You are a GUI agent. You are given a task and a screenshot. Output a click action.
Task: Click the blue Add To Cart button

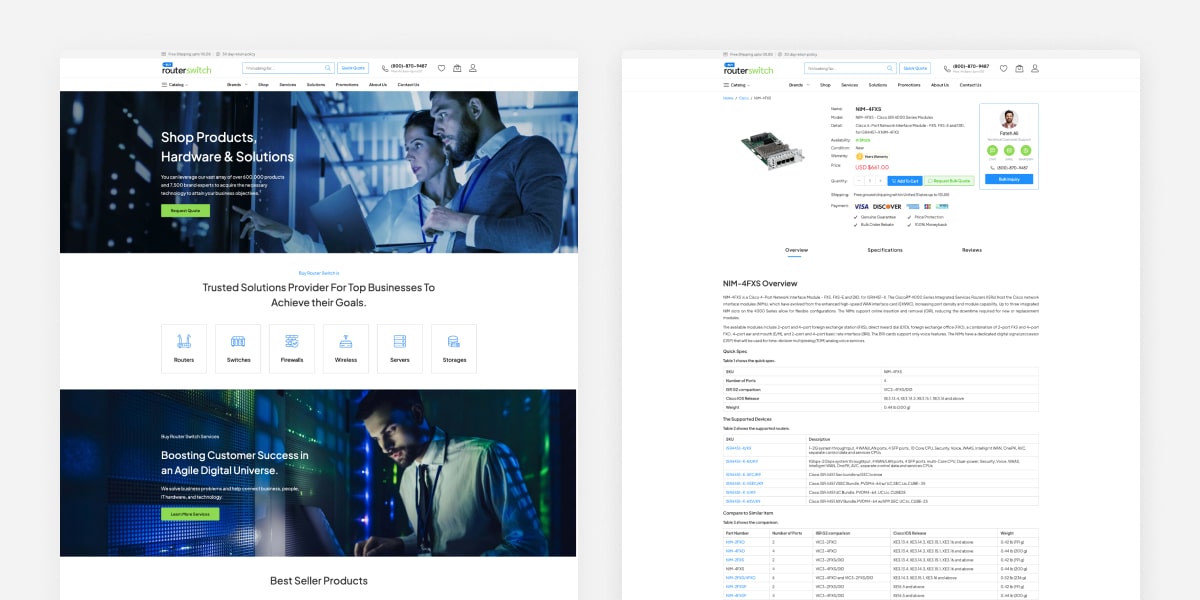pos(905,181)
